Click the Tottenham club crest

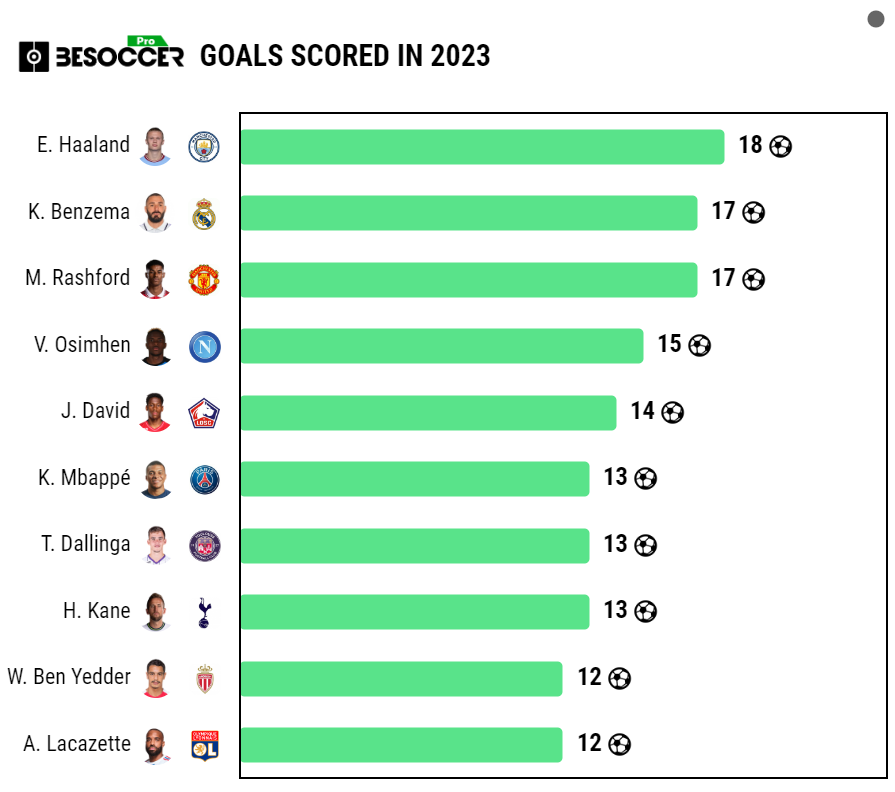tap(204, 611)
